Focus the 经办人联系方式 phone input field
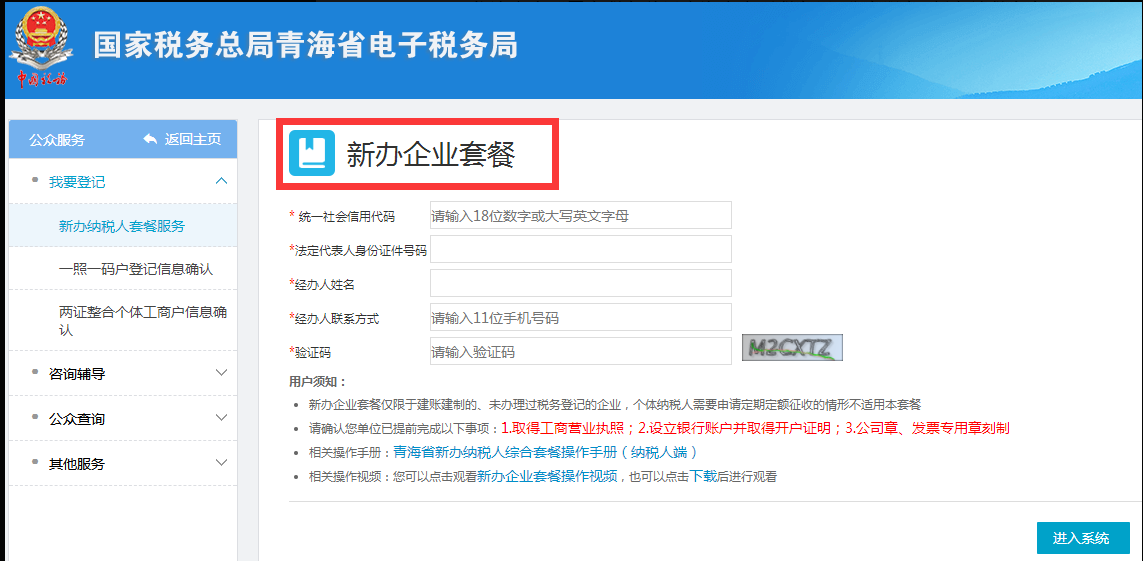This screenshot has height=561, width=1143. coord(580,317)
